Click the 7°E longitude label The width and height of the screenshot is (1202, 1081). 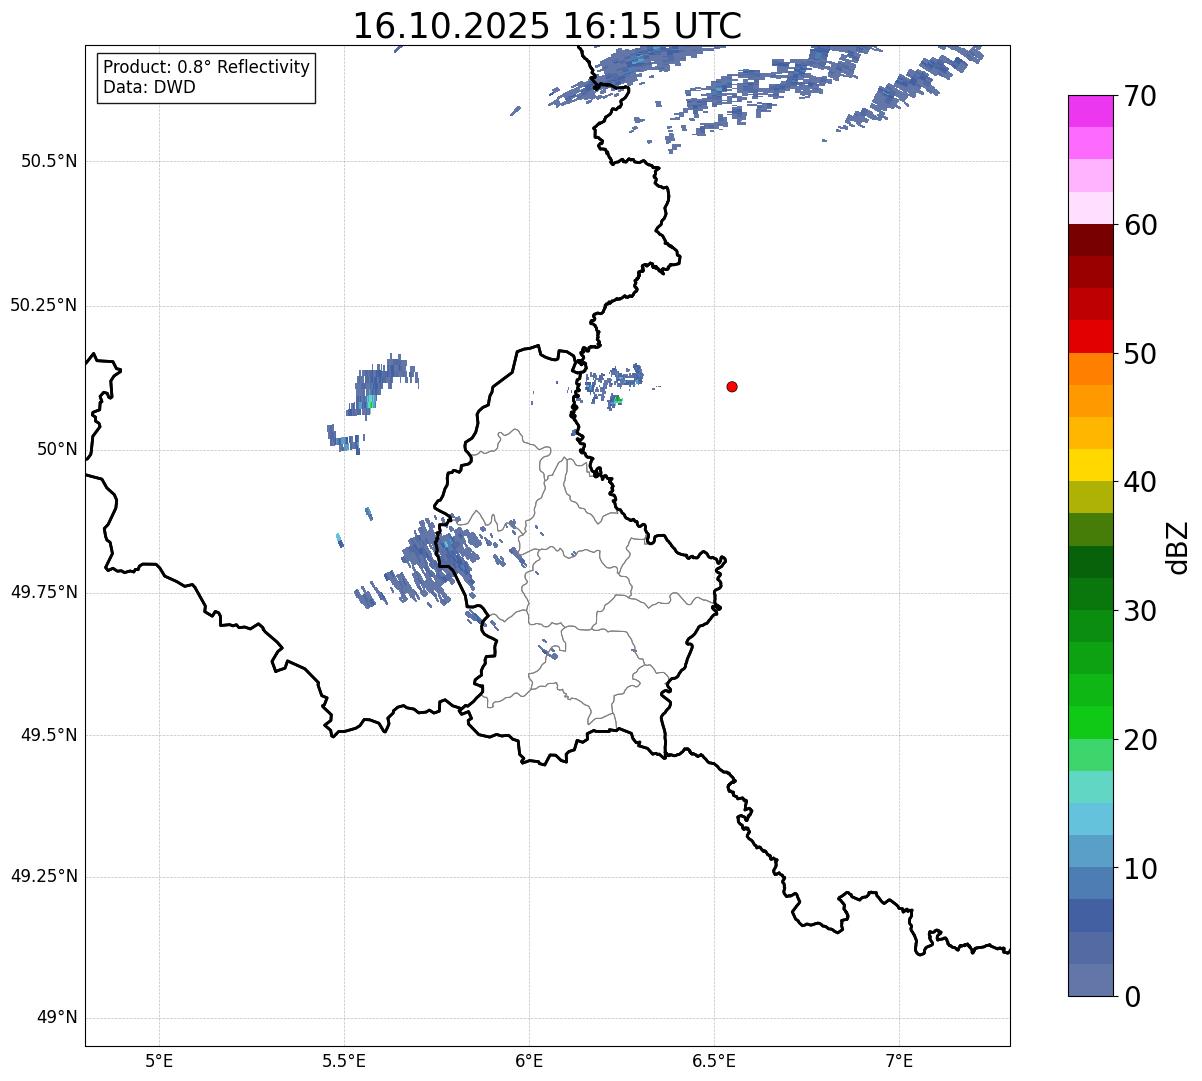(899, 1060)
